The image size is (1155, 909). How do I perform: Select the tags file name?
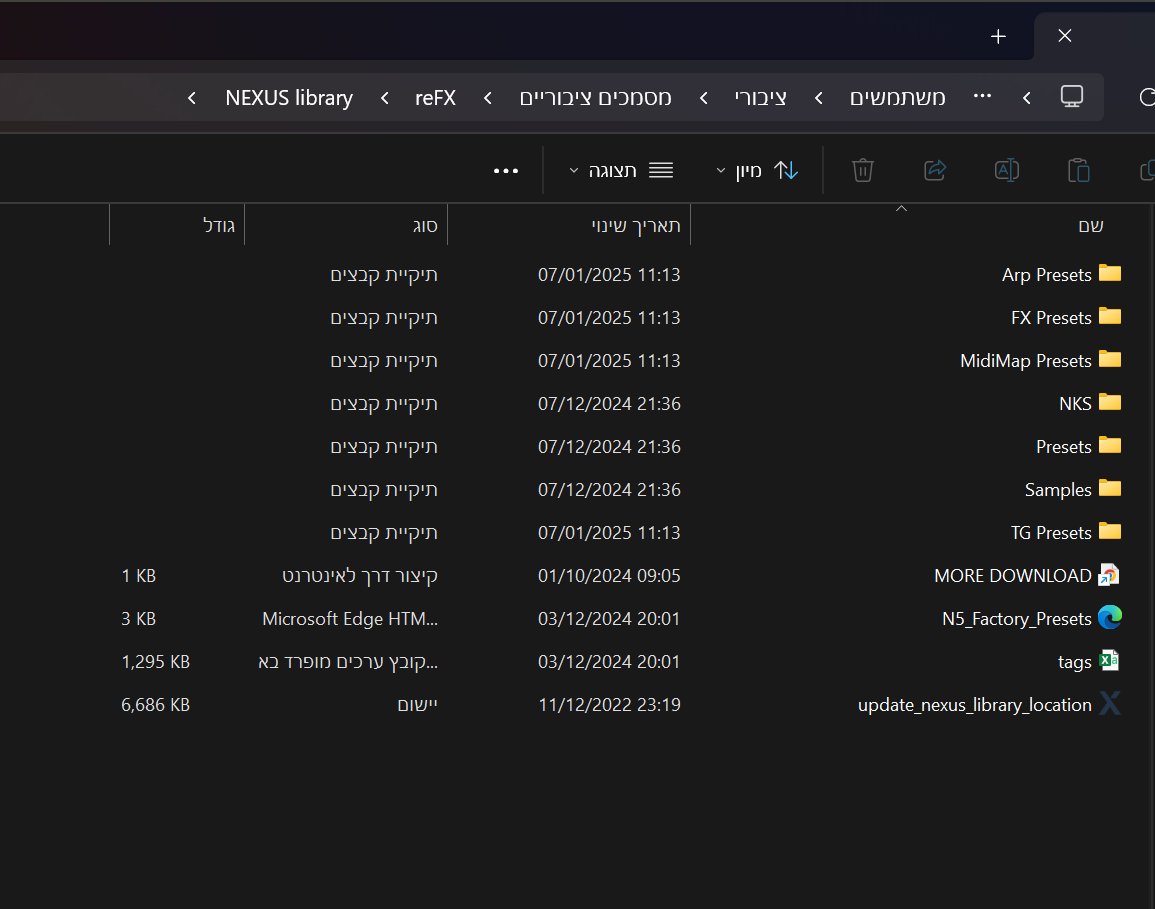coord(1075,662)
